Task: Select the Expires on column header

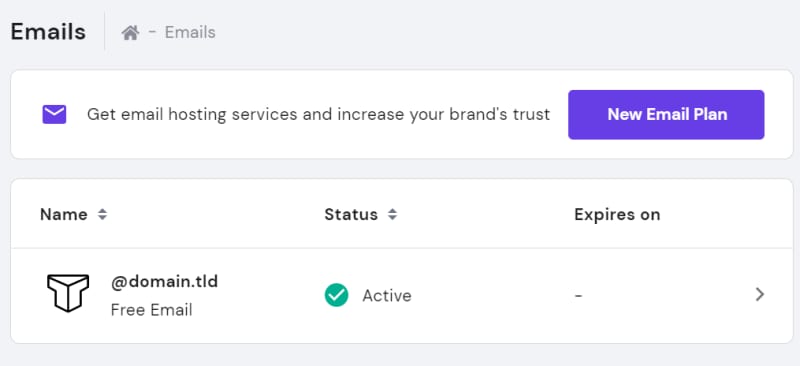Action: [x=617, y=214]
